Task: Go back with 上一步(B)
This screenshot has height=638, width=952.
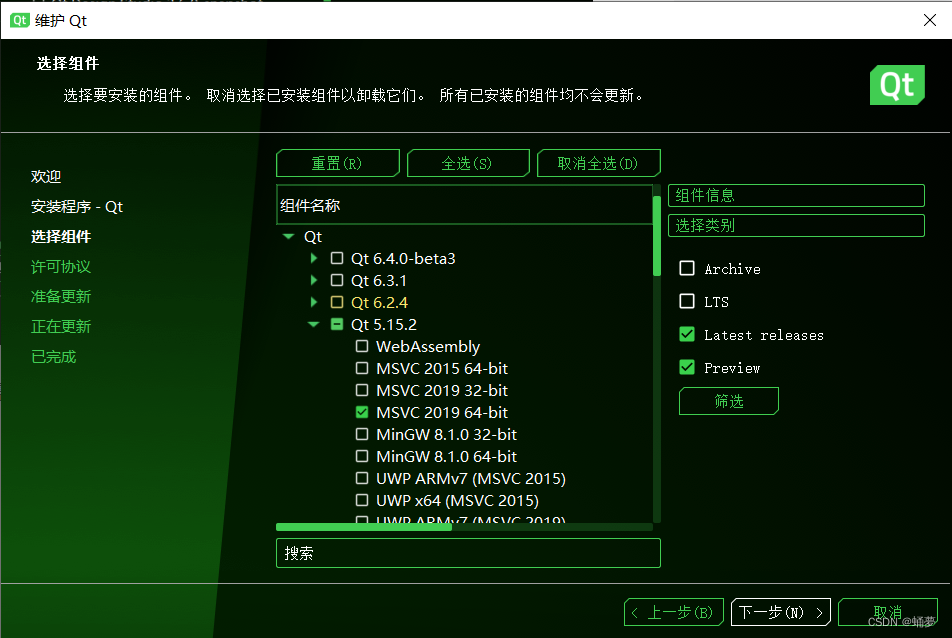Action: pos(673,612)
